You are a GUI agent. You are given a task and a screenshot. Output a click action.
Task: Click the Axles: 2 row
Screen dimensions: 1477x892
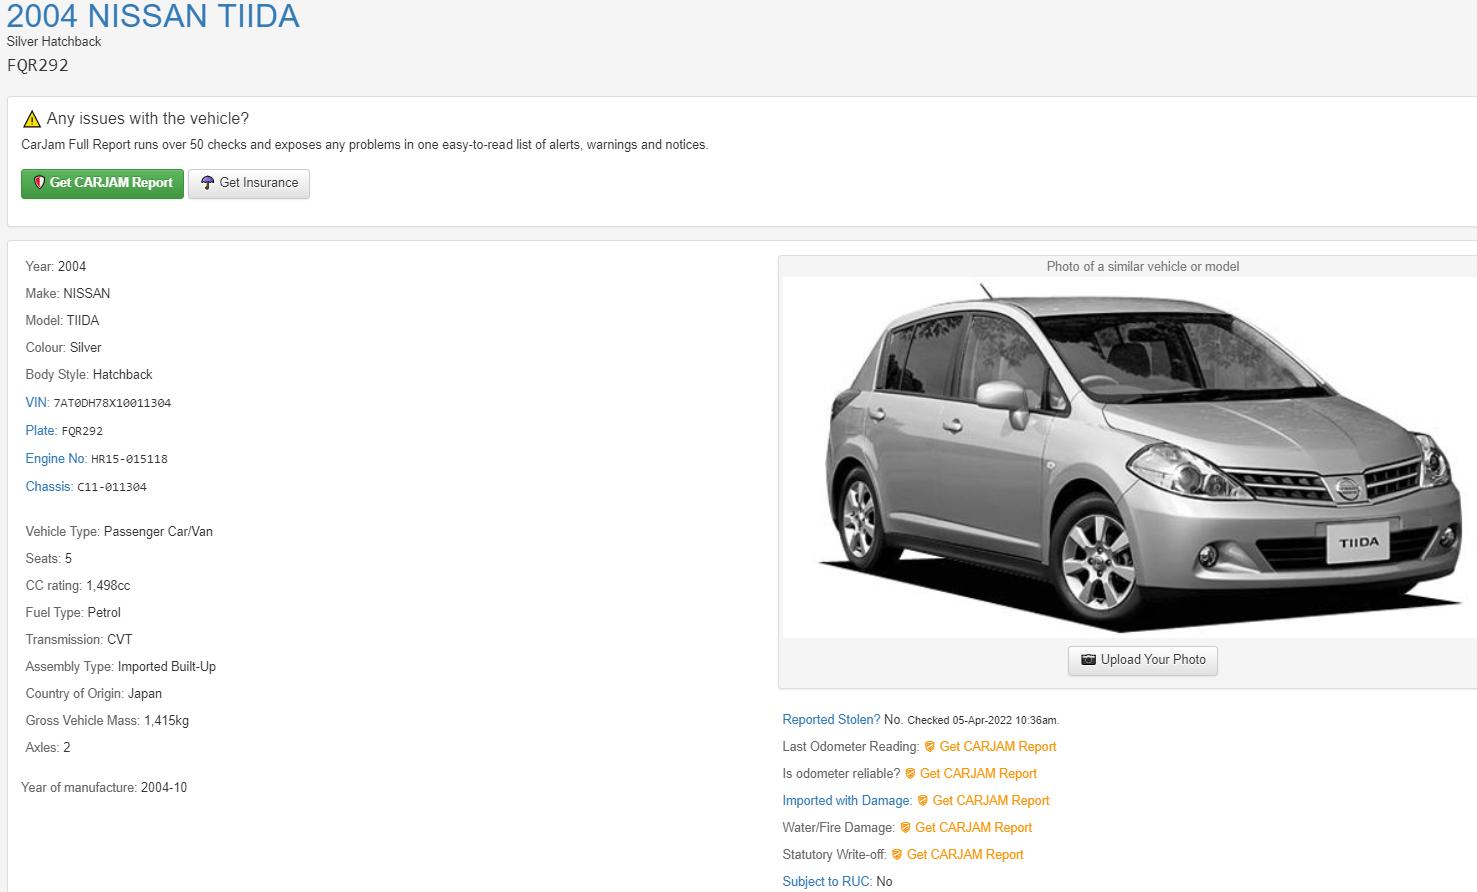[x=48, y=747]
